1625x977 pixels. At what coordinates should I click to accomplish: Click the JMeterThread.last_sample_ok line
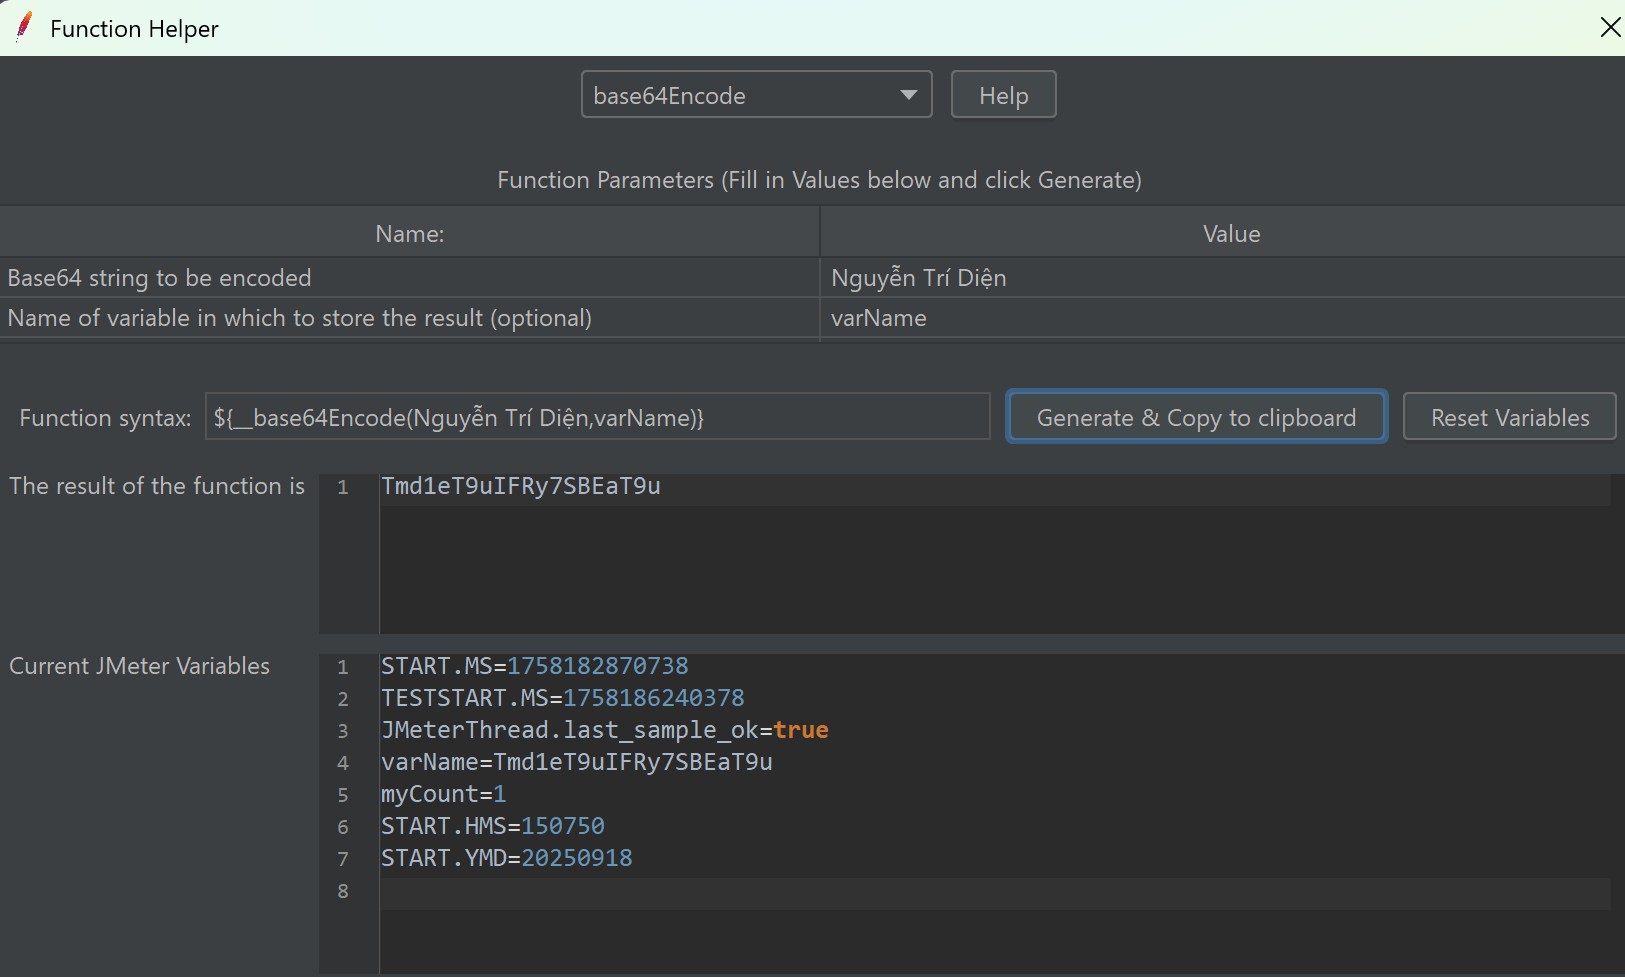click(x=604, y=730)
